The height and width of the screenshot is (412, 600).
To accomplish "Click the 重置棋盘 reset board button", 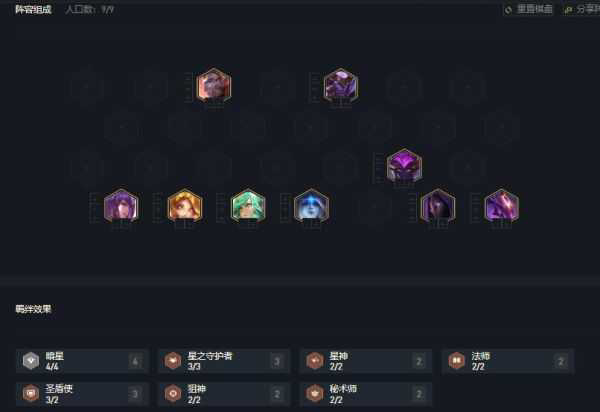I will (x=529, y=10).
